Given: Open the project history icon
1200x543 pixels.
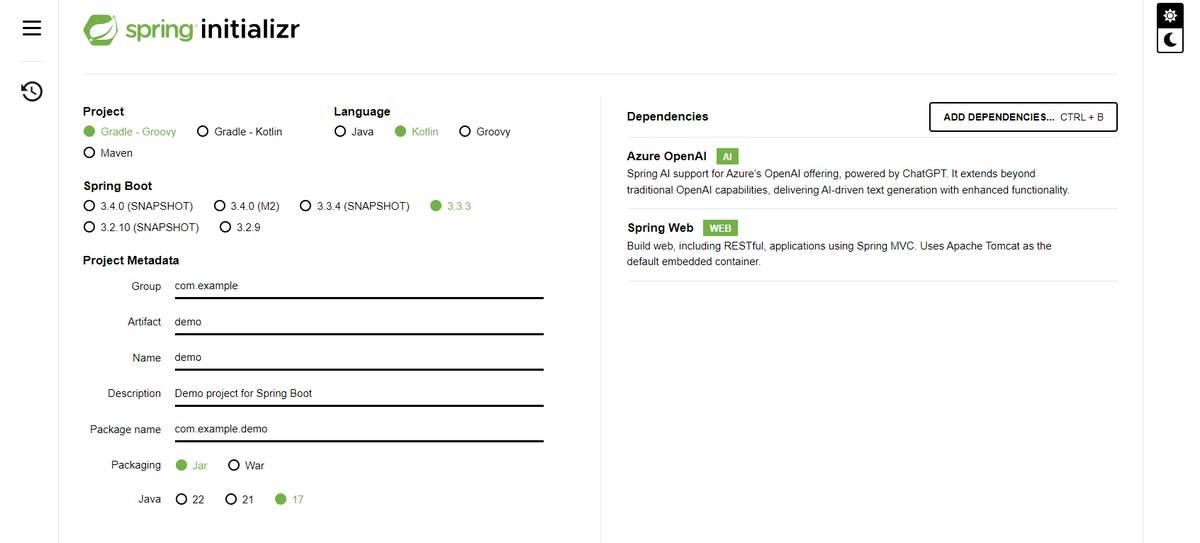Looking at the screenshot, I should tap(32, 92).
